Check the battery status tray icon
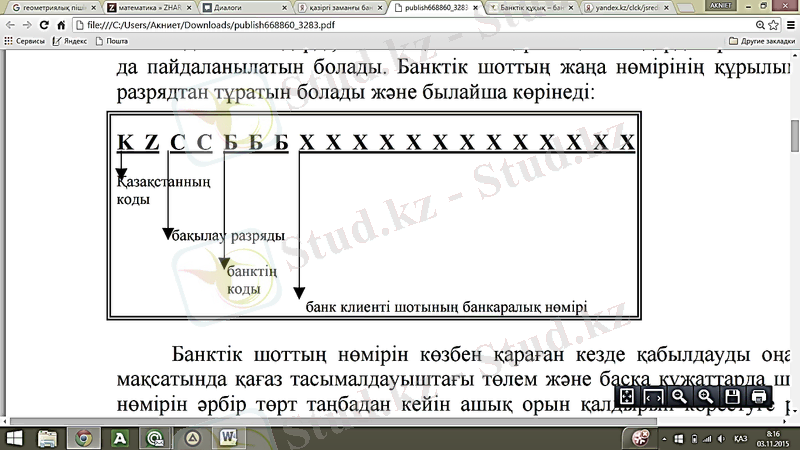Image resolution: width=800 pixels, height=450 pixels. coord(694,439)
